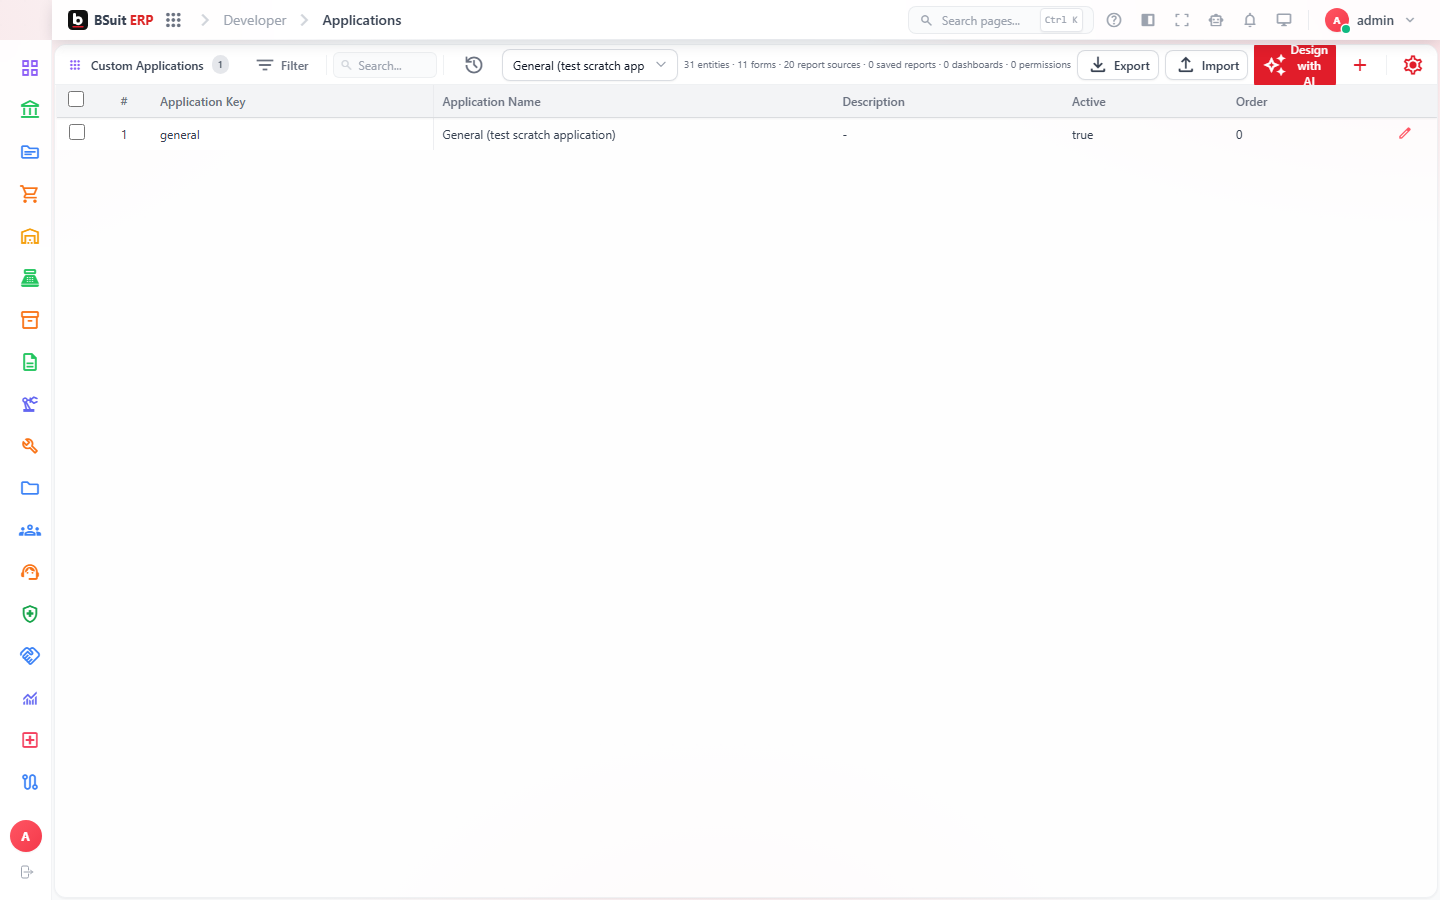Screen dimensions: 1440x900
Task: Click the Design with AI button
Action: [1295, 65]
